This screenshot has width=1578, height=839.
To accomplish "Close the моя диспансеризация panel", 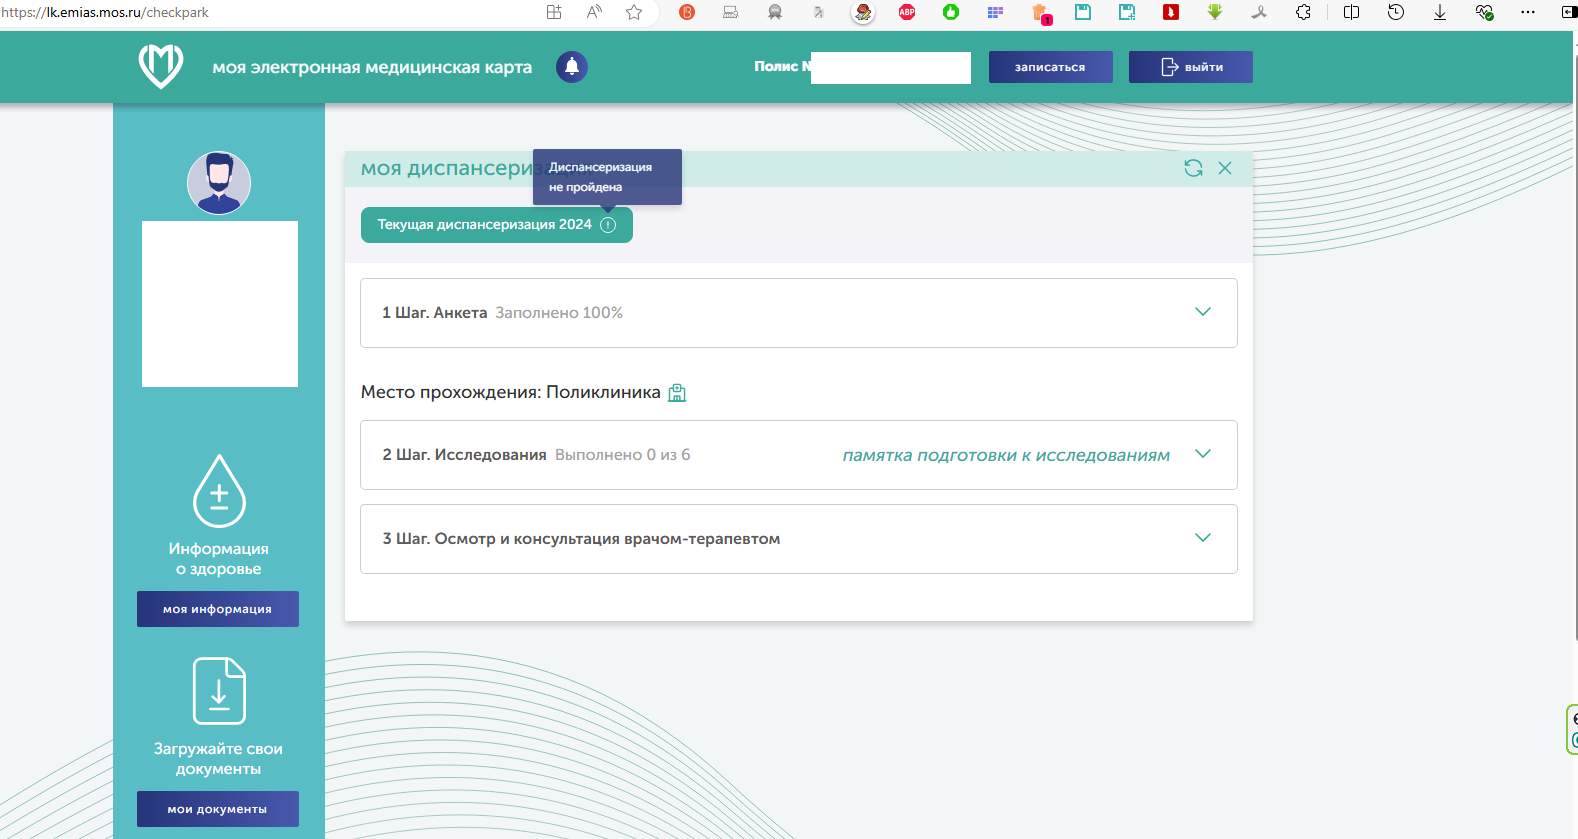I will point(1225,168).
